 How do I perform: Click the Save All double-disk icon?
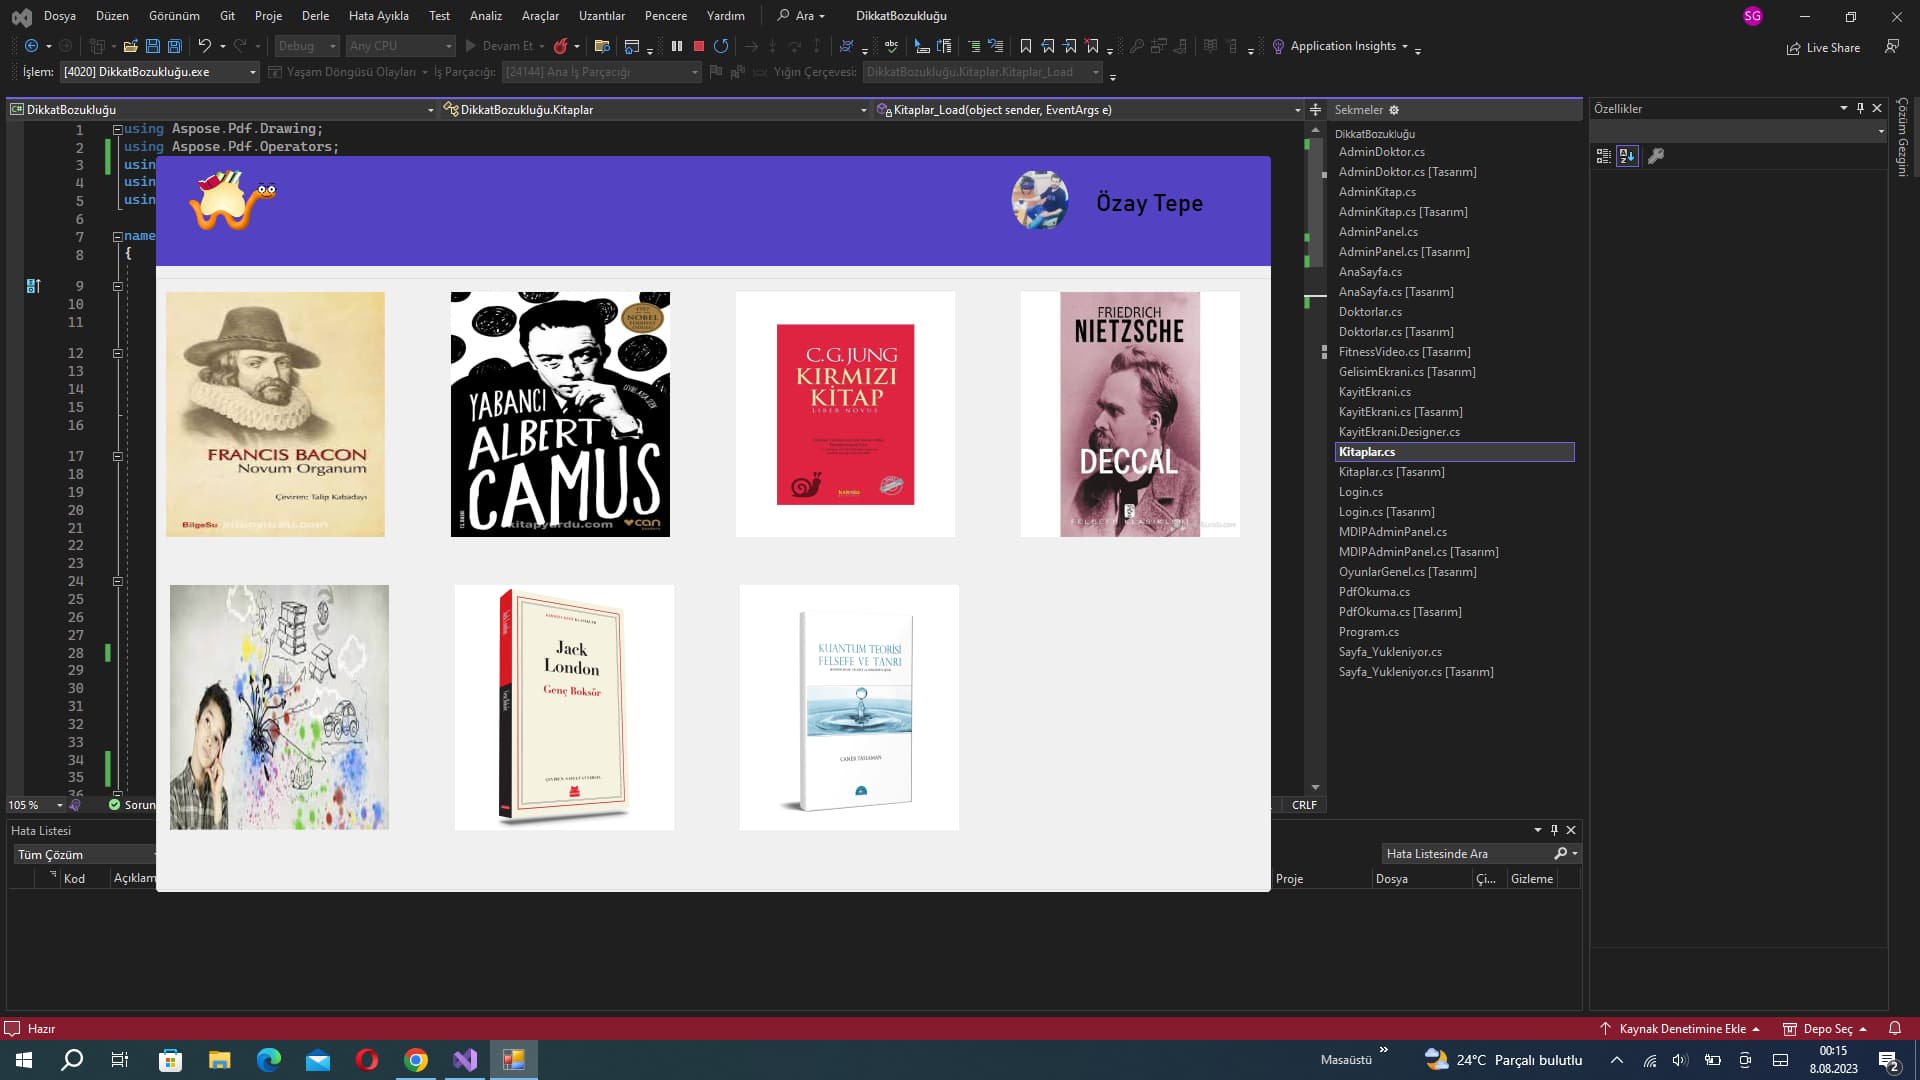coord(175,46)
